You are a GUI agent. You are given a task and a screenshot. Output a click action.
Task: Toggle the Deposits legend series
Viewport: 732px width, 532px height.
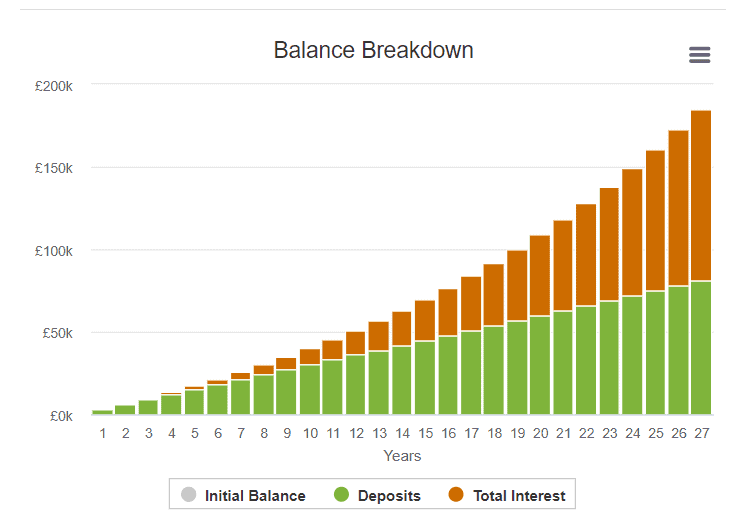pyautogui.click(x=389, y=495)
